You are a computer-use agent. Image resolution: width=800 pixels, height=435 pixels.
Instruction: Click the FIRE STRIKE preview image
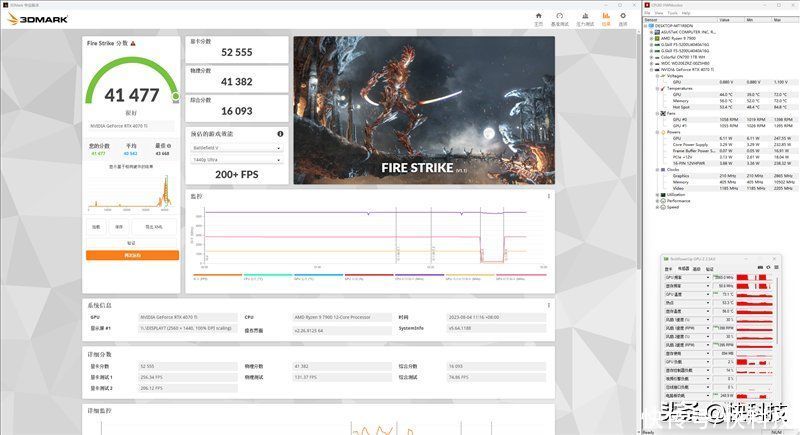424,110
